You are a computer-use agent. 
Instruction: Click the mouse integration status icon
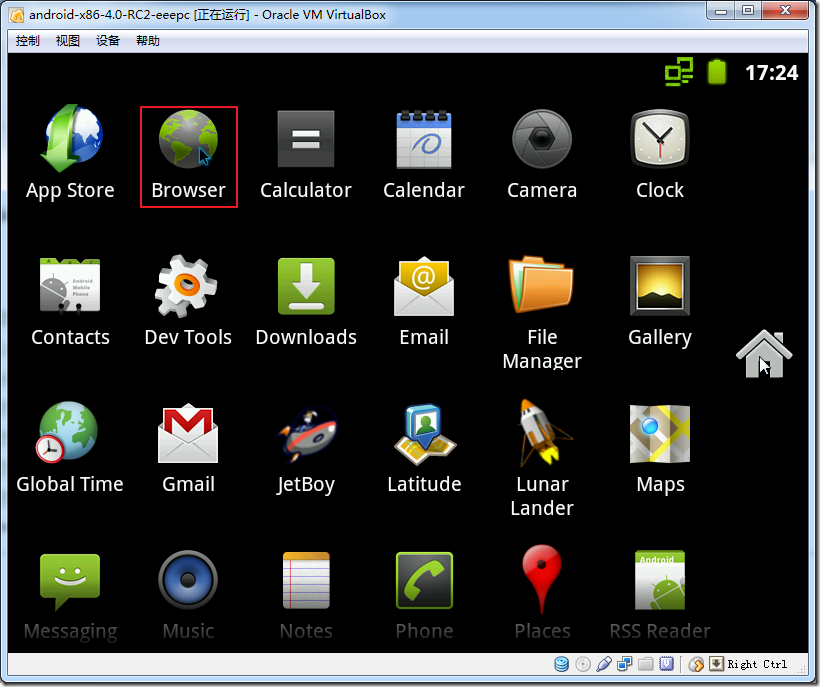pos(696,664)
